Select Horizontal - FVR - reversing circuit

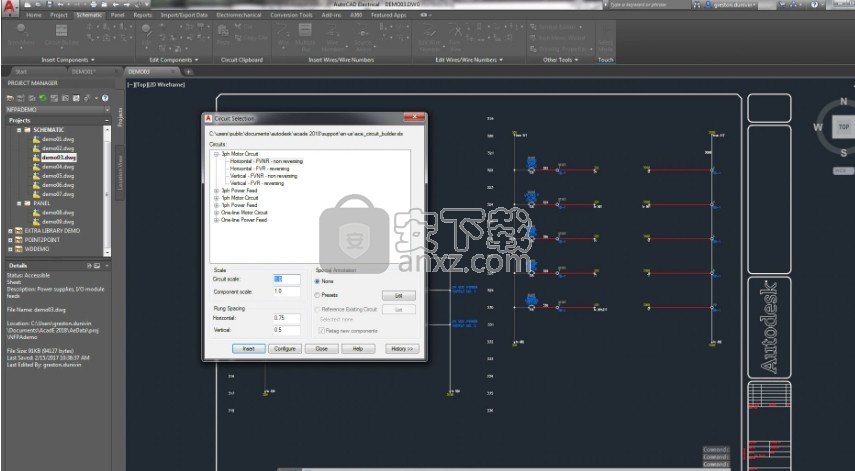(260, 169)
